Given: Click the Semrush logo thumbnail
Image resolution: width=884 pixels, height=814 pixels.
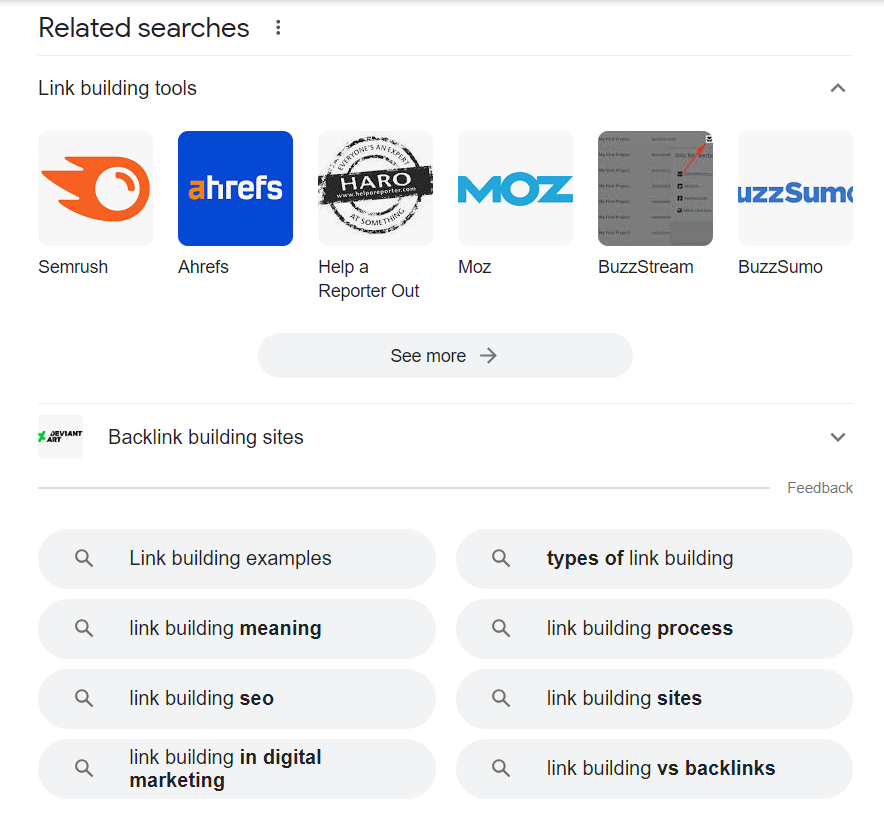Looking at the screenshot, I should click(x=96, y=189).
